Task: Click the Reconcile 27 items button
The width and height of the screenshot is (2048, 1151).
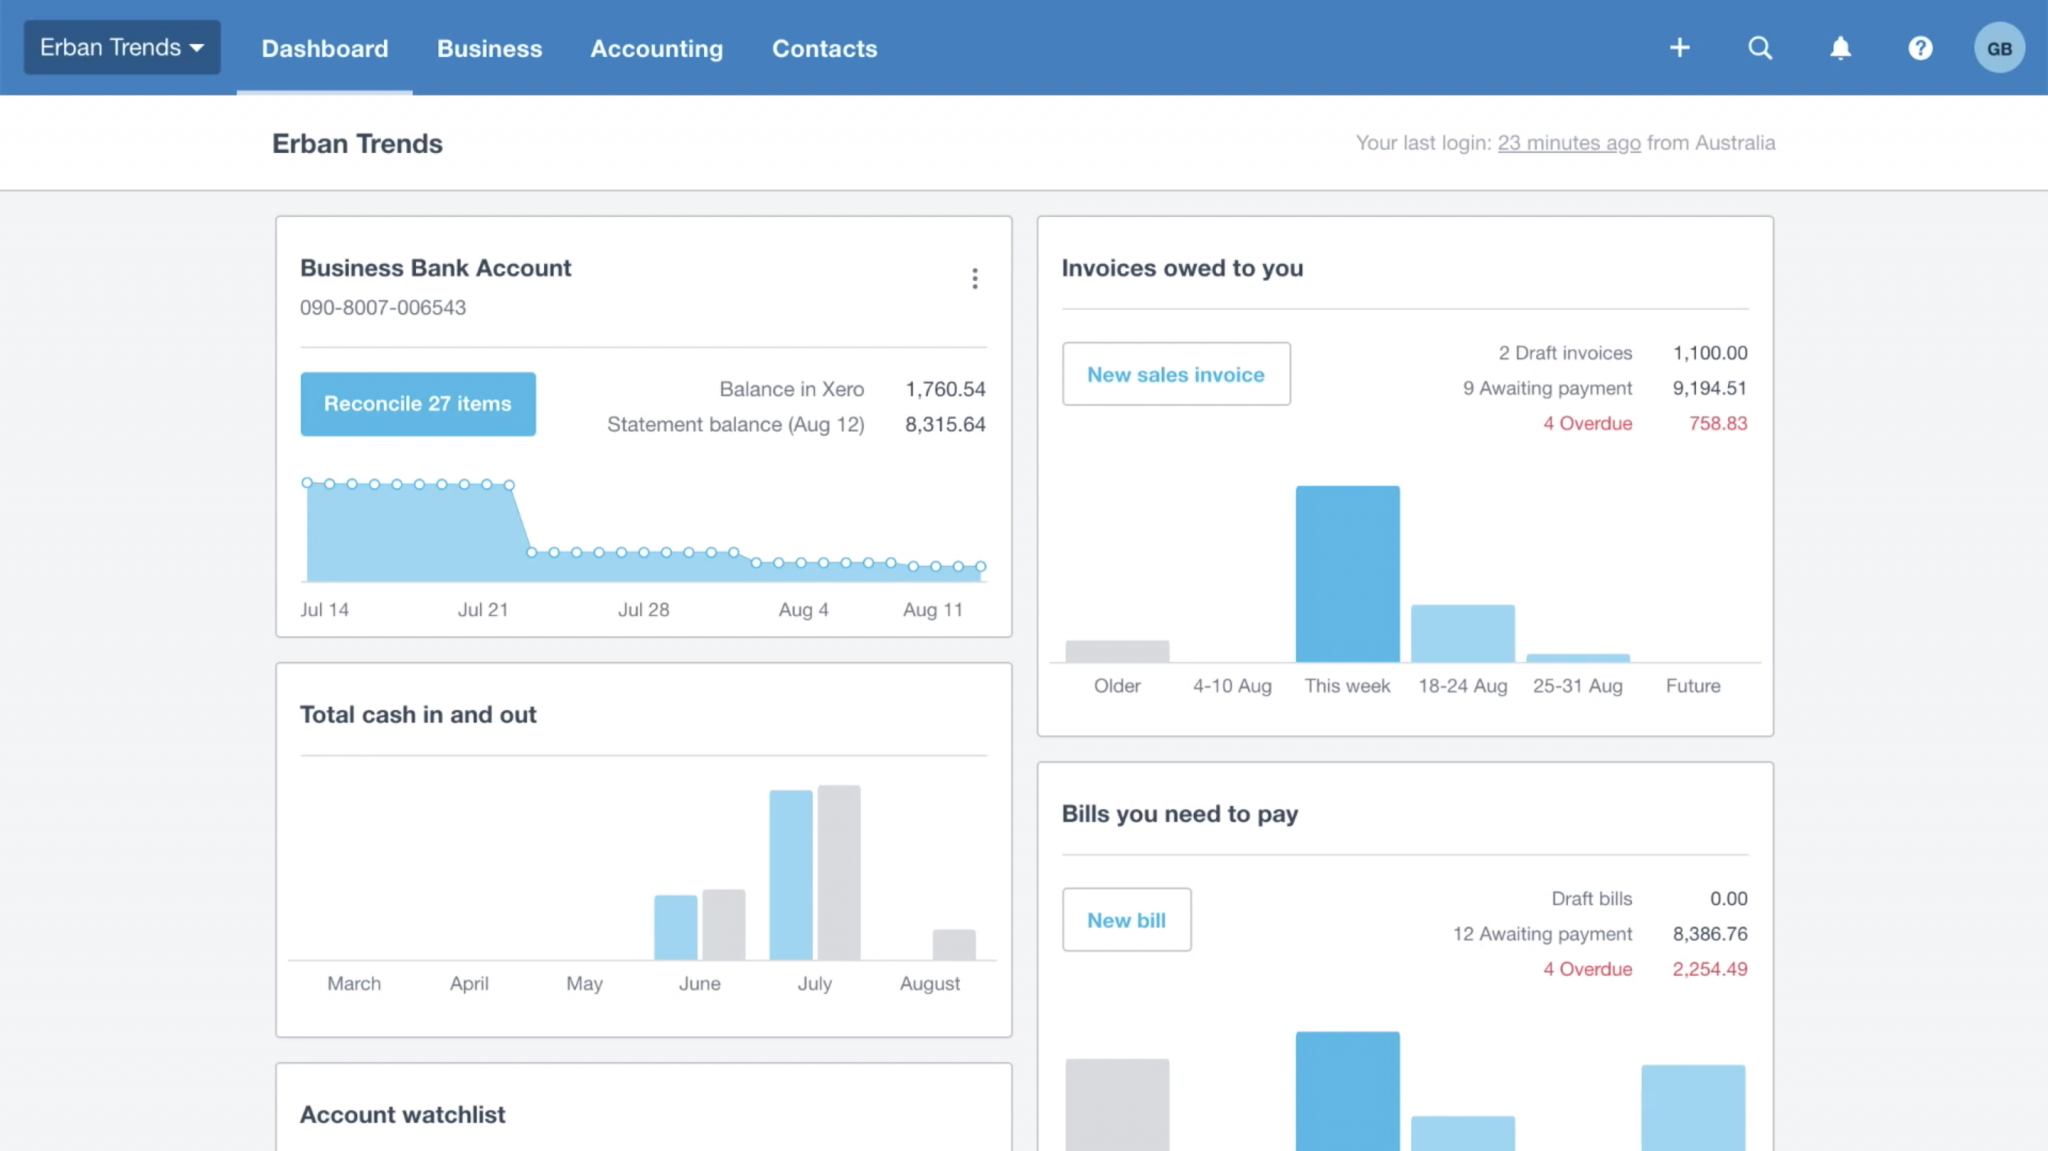Action: pos(417,404)
